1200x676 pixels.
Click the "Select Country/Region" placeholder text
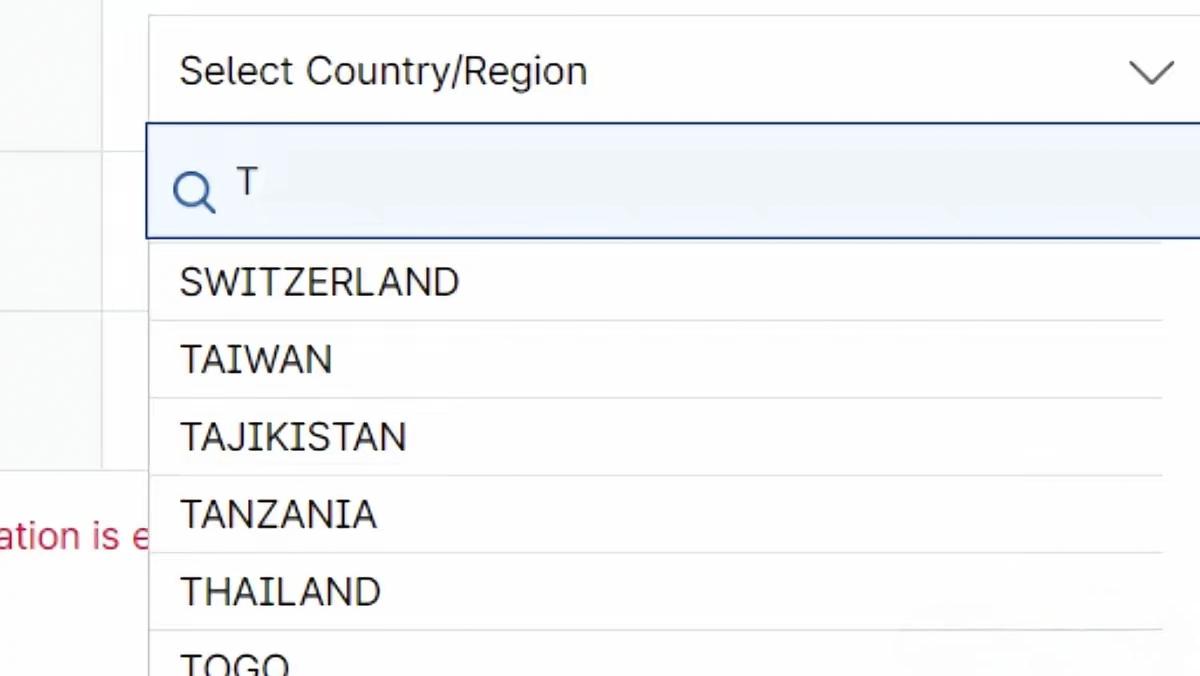click(x=383, y=72)
